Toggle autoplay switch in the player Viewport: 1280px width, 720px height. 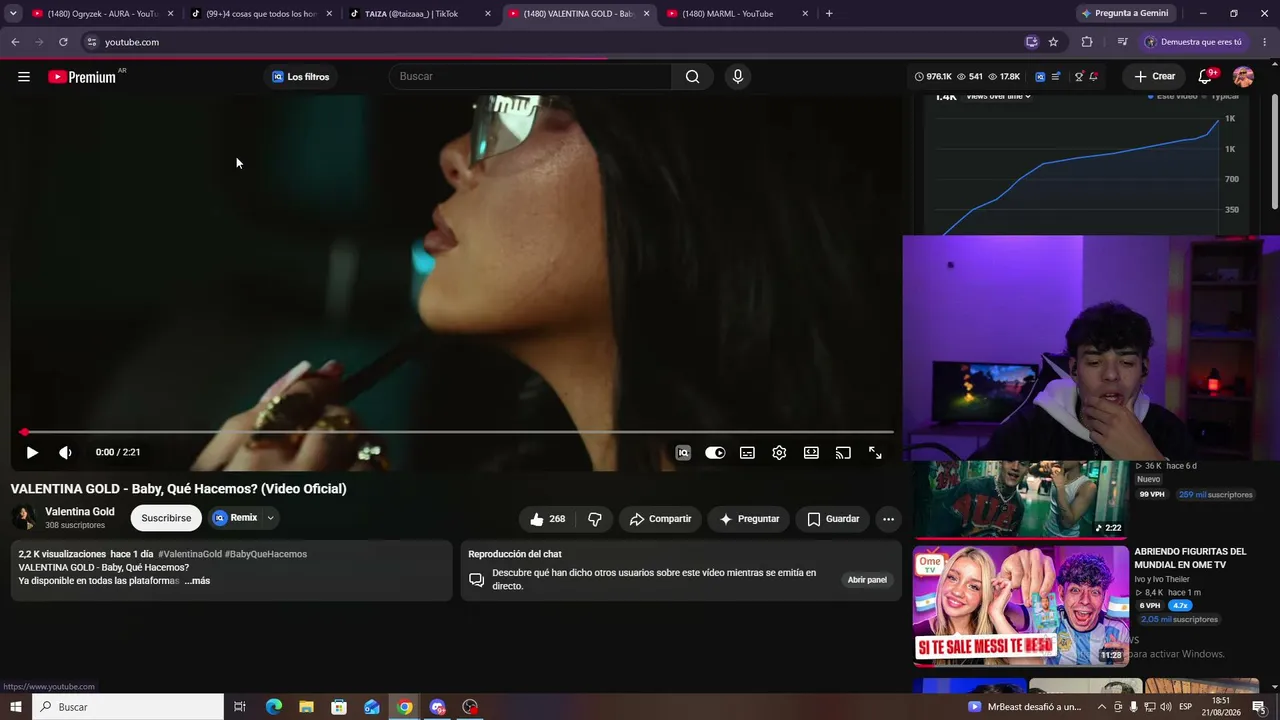715,453
